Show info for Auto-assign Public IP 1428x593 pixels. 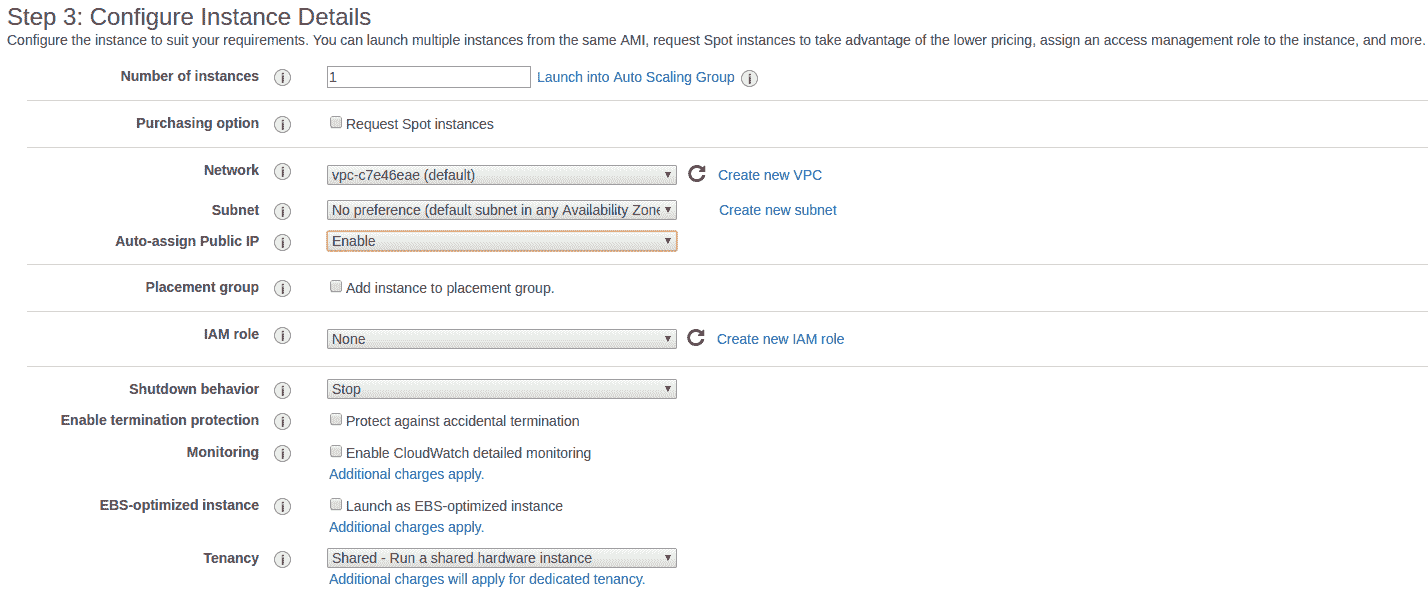click(283, 242)
